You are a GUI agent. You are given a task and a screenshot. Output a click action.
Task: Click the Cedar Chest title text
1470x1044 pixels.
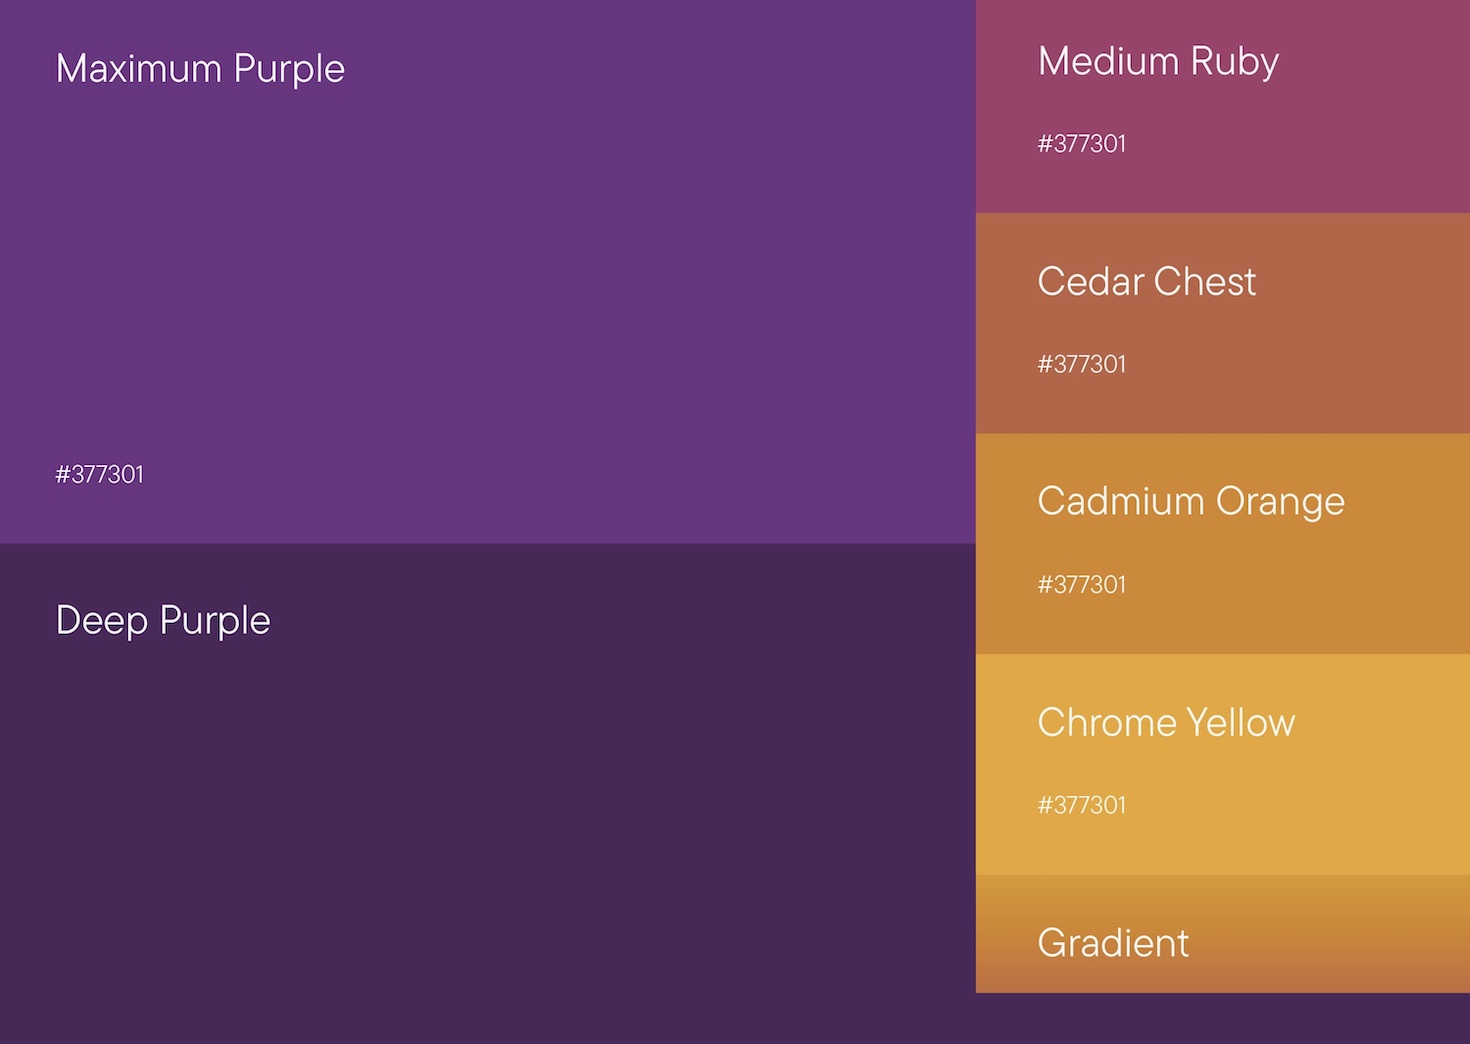[x=1146, y=282]
